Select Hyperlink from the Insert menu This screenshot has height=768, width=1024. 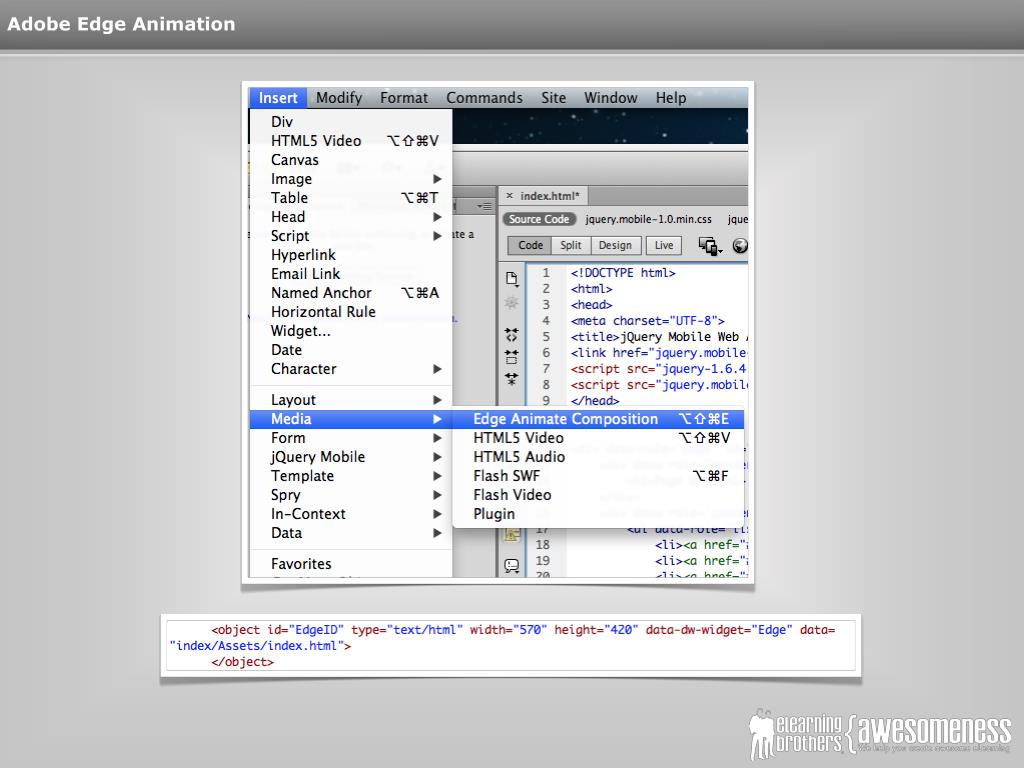[351, 255]
